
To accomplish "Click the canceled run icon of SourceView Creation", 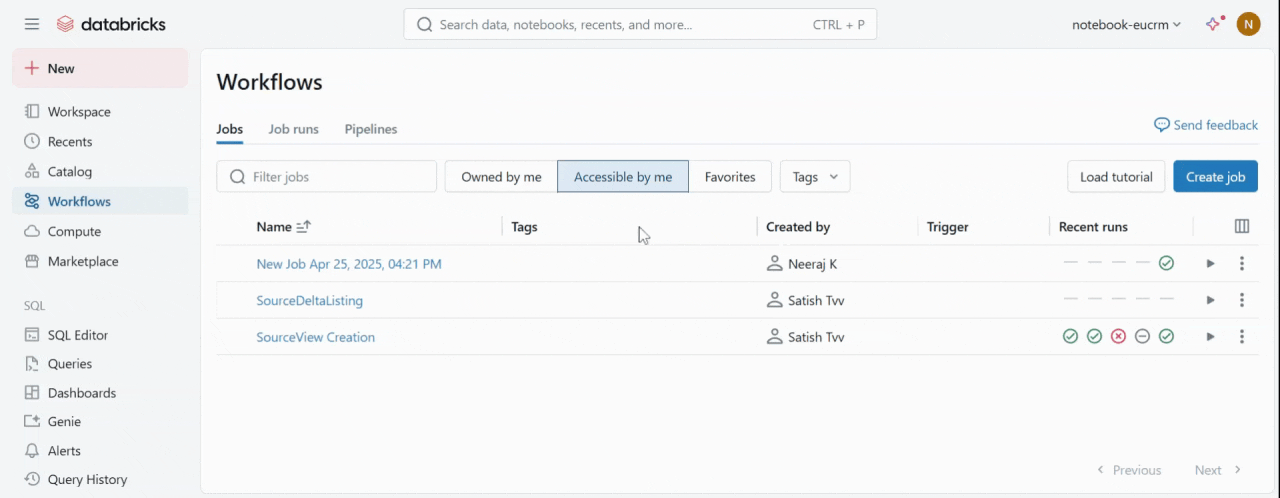I will coord(1142,336).
